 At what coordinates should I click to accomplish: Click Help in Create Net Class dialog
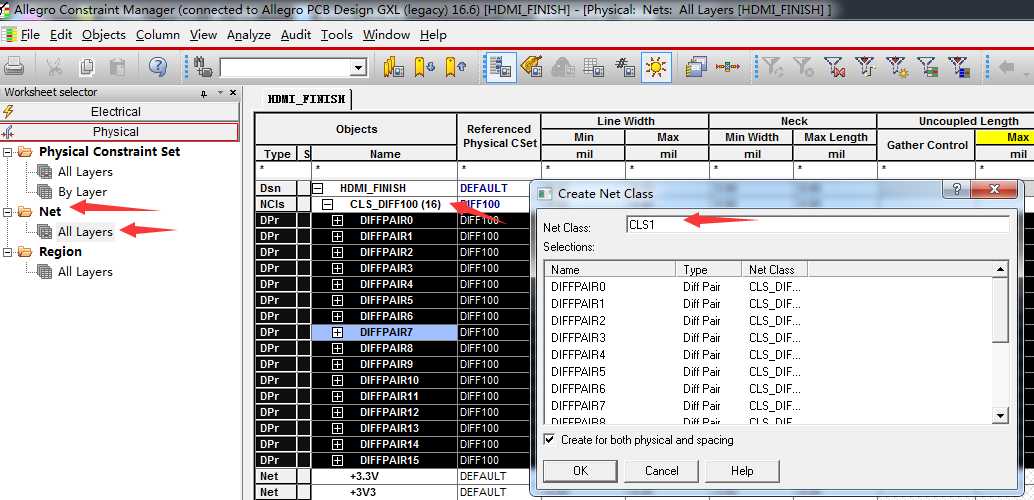[x=742, y=471]
